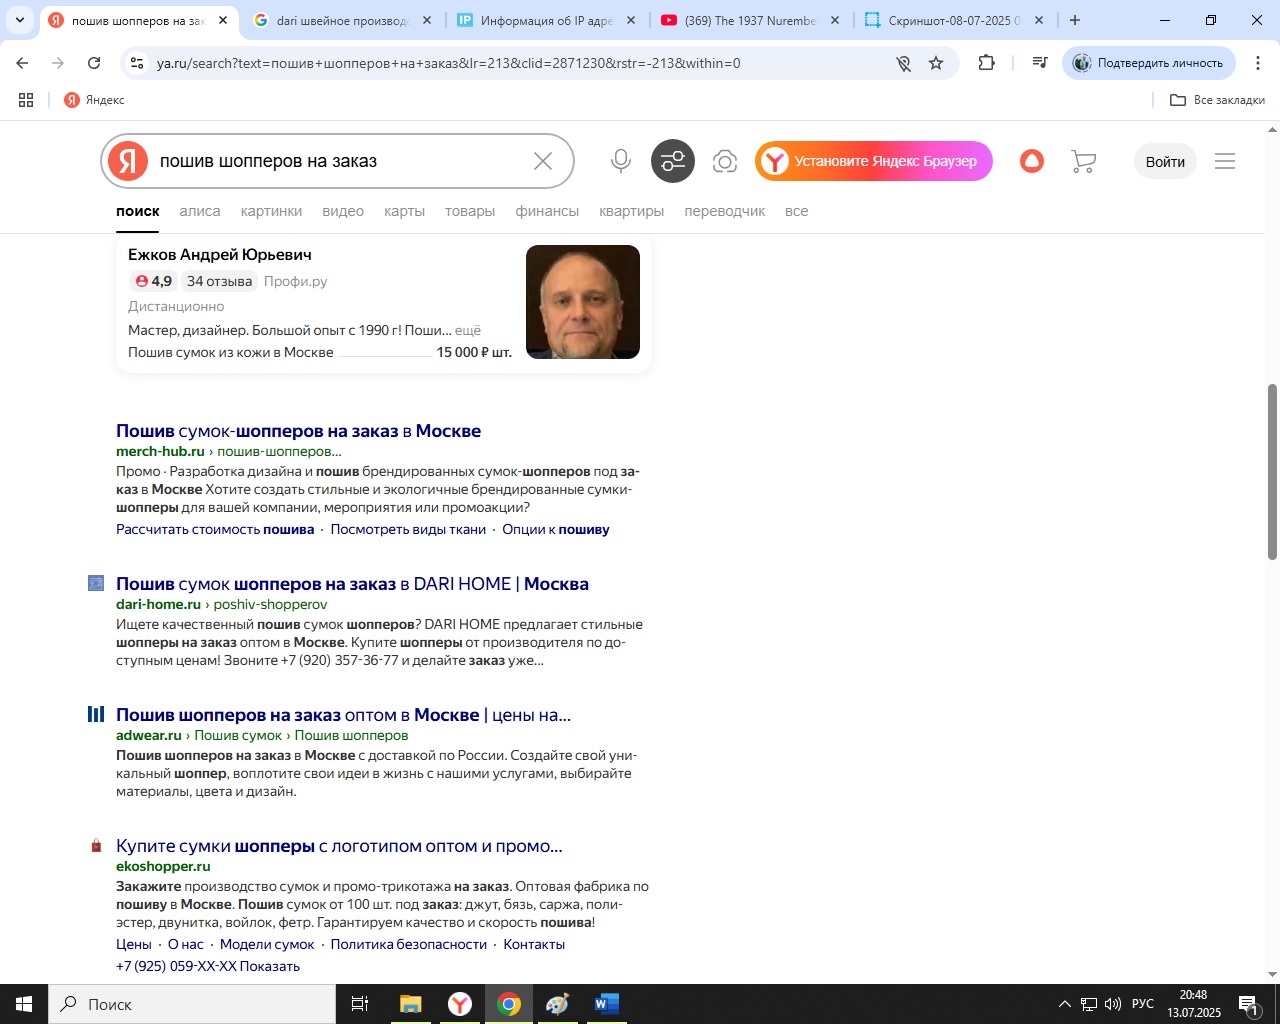Click the page vertical scrollbar

pyautogui.click(x=1272, y=472)
